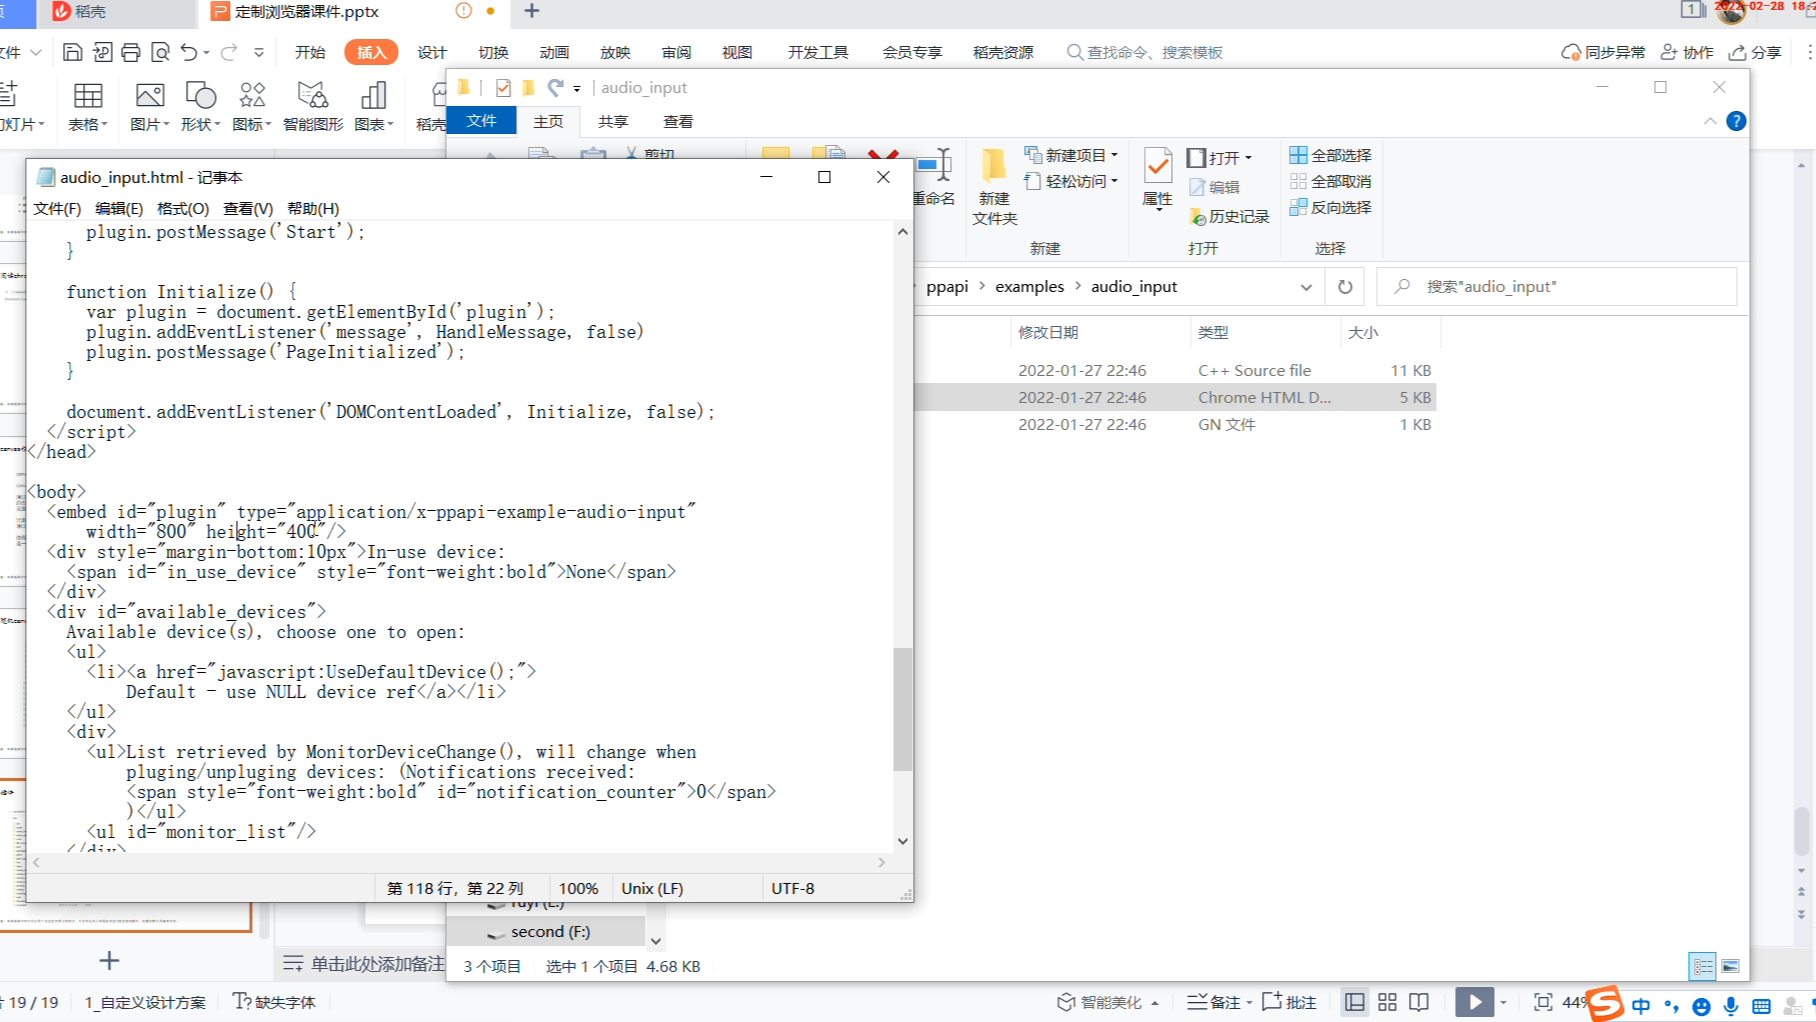Image resolution: width=1816 pixels, height=1022 pixels.
Task: Switch to slide sorter view icon
Action: click(1387, 1002)
